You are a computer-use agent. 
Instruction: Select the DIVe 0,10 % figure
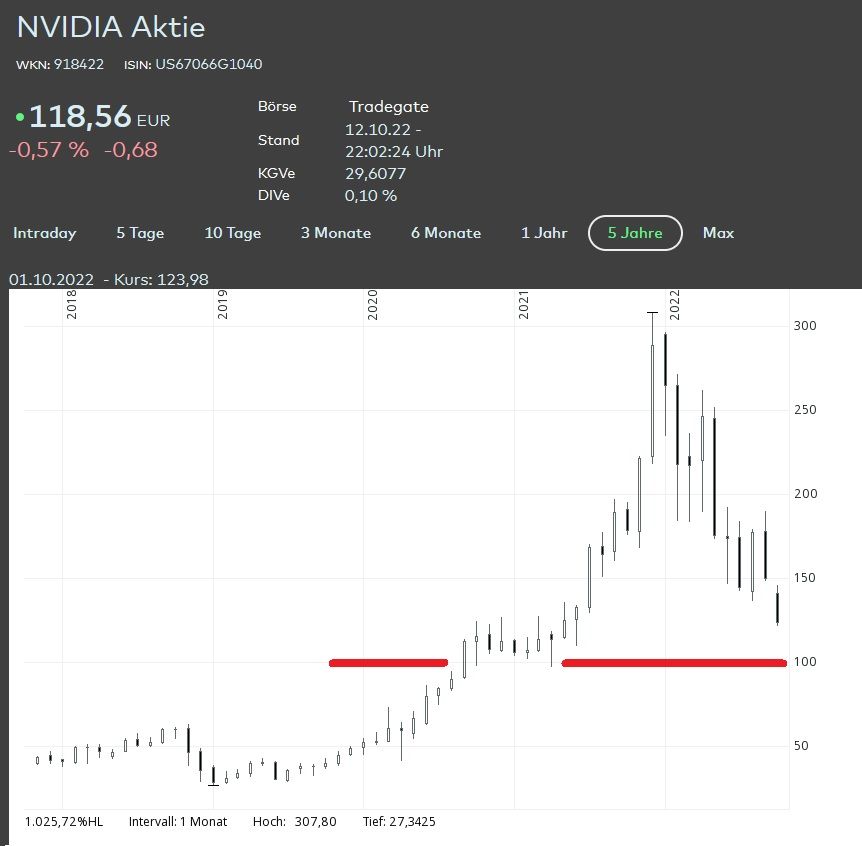[370, 196]
